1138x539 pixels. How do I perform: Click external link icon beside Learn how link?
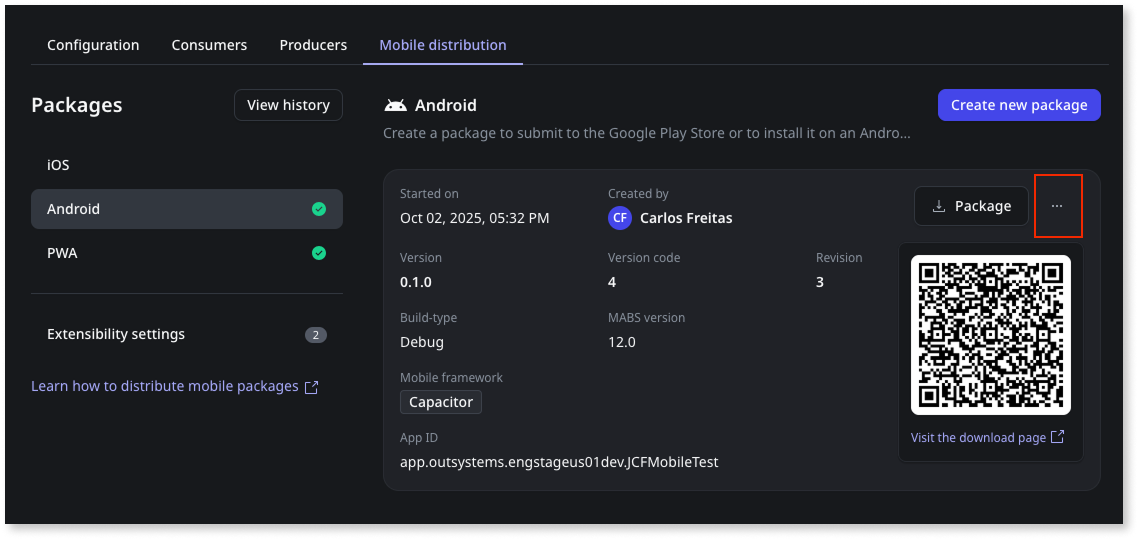[x=311, y=387]
